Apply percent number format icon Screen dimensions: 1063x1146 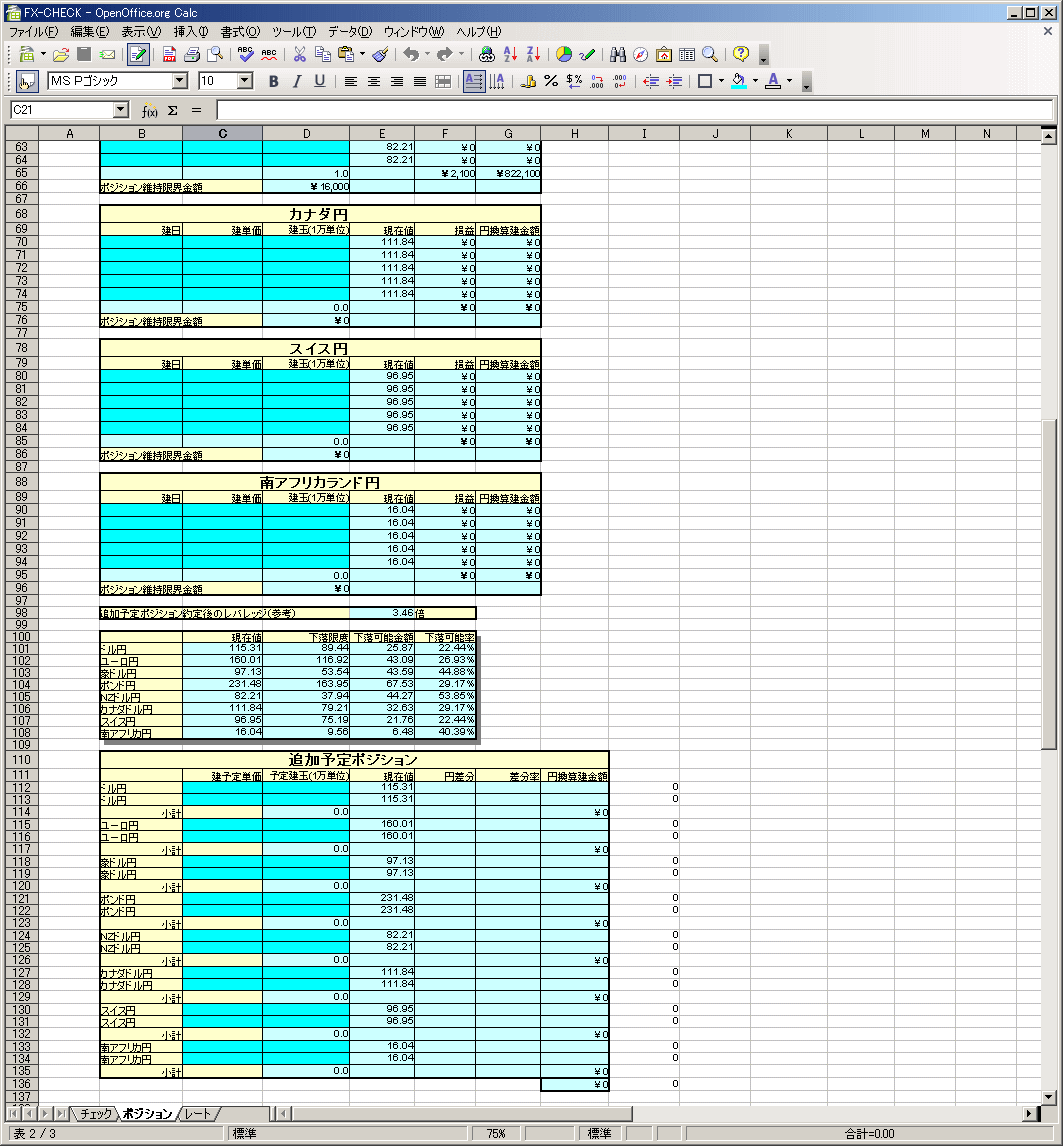[x=551, y=81]
